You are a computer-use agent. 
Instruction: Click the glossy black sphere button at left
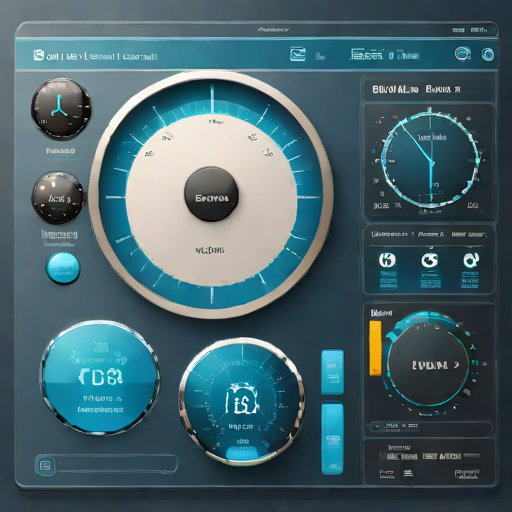point(58,198)
